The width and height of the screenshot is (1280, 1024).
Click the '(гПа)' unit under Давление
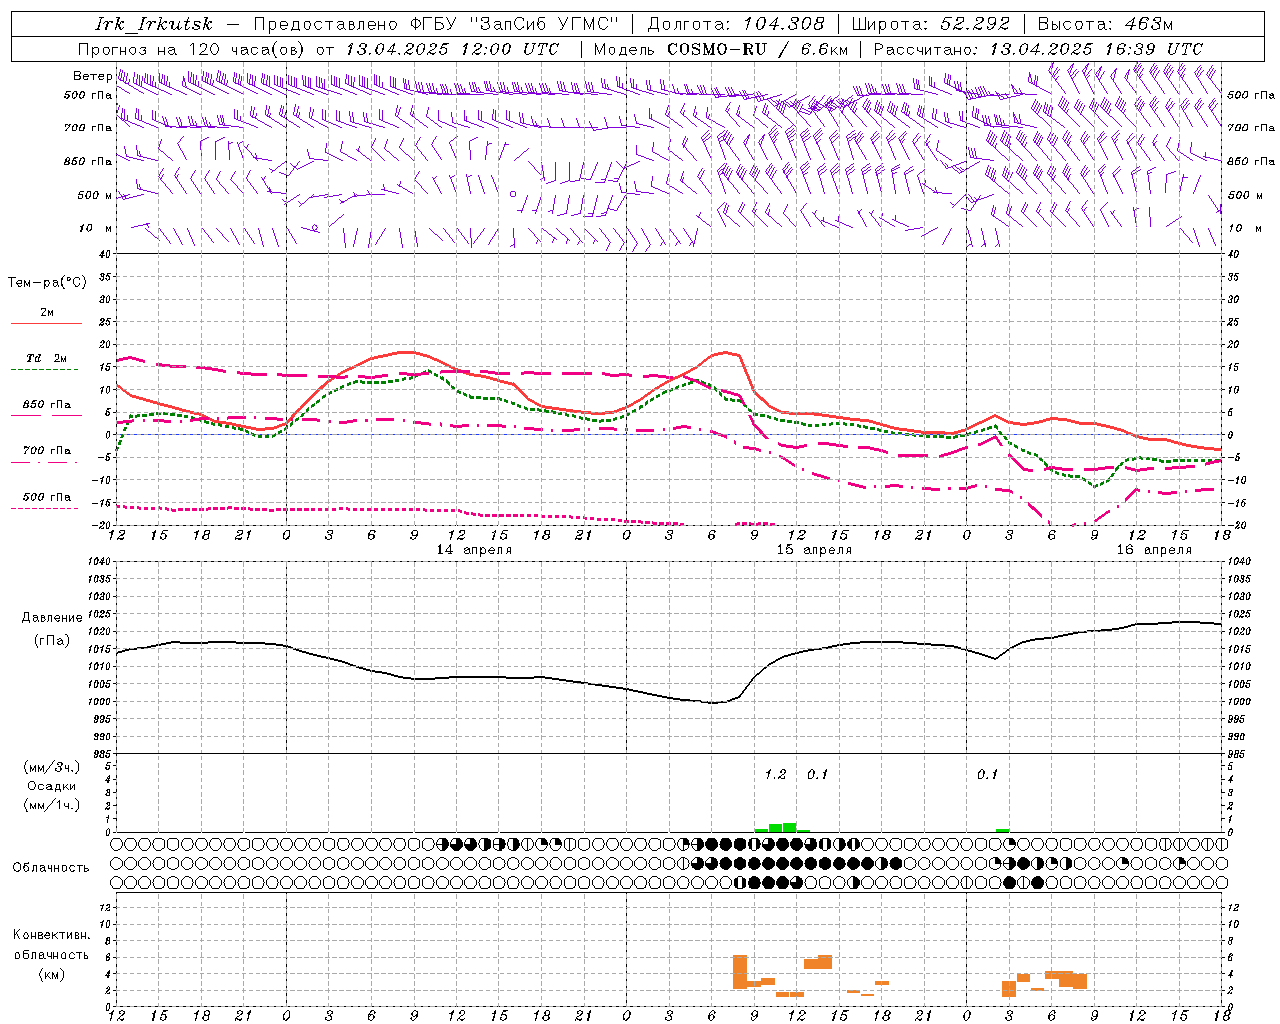[52, 641]
